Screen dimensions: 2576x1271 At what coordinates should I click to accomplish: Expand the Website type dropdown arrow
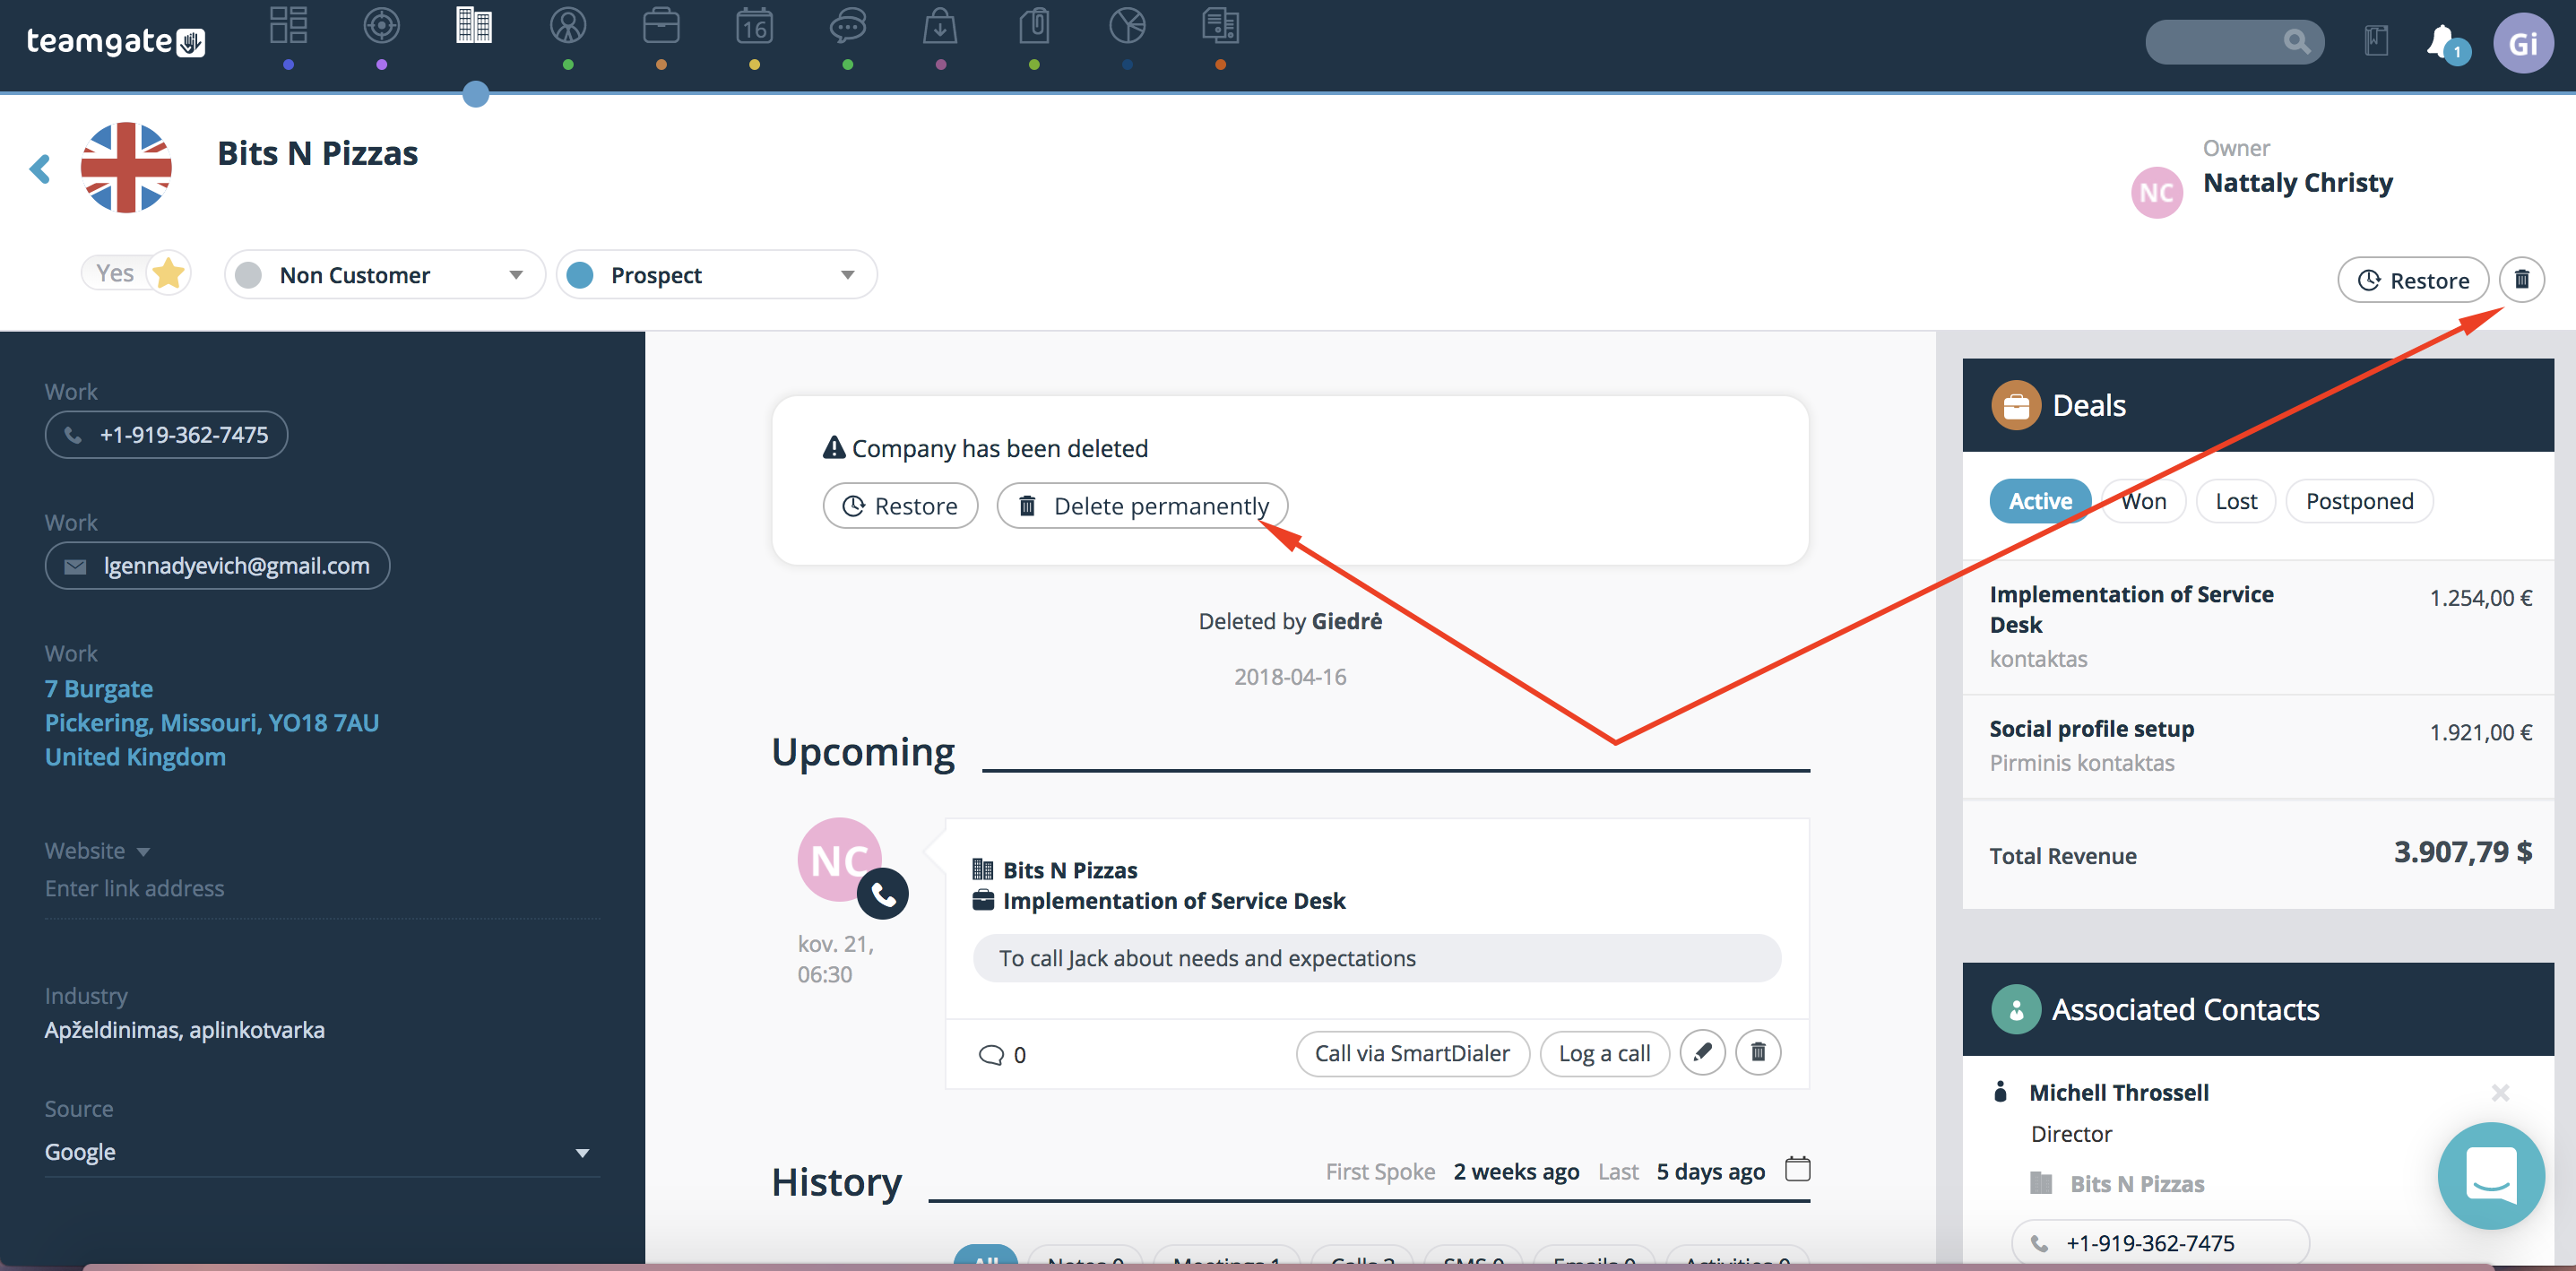click(x=143, y=852)
